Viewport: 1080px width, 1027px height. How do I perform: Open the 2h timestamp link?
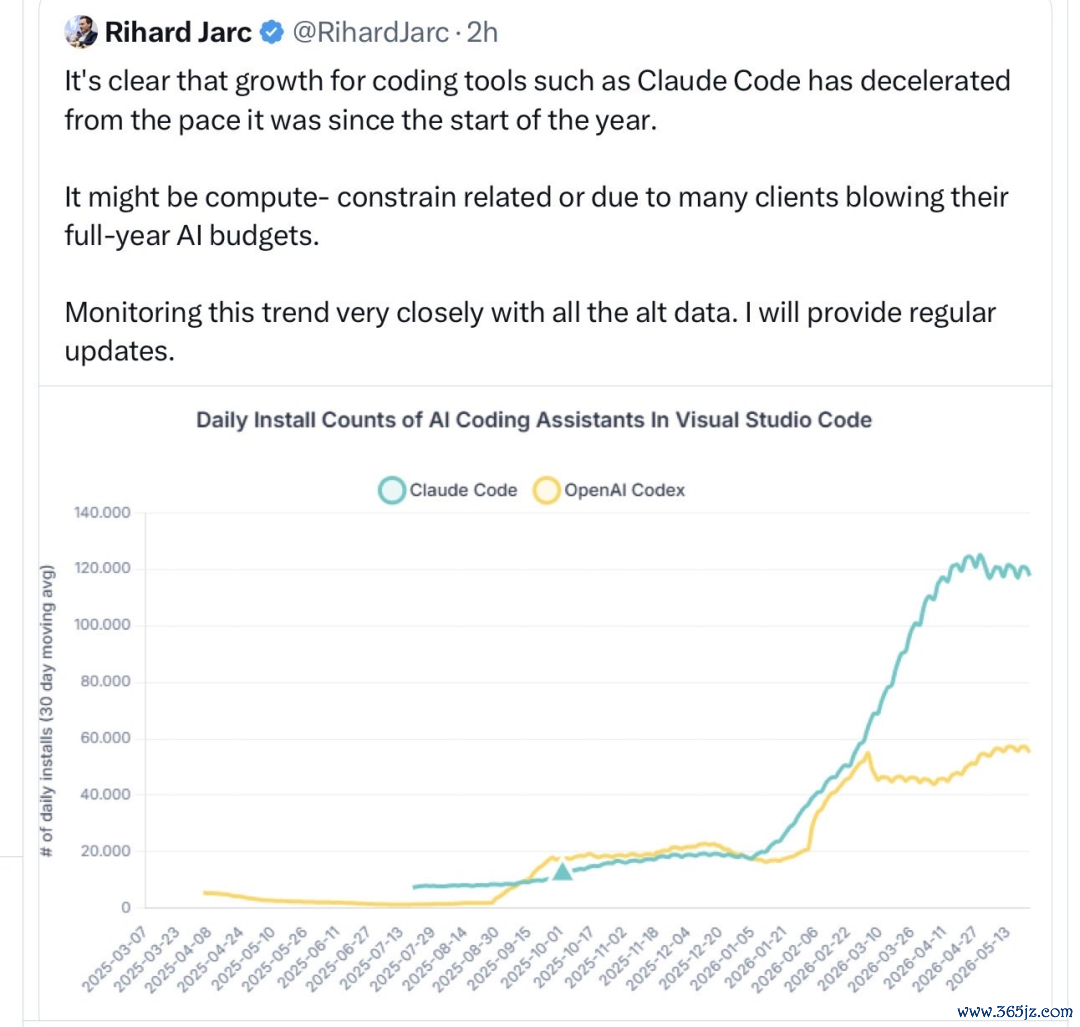pyautogui.click(x=482, y=32)
